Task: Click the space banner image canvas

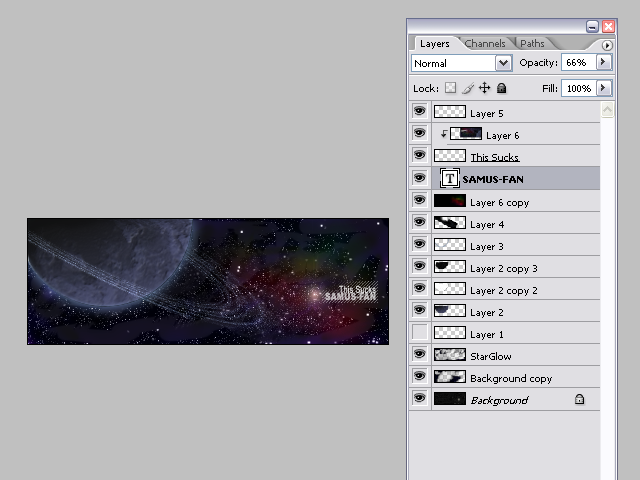Action: coord(208,281)
